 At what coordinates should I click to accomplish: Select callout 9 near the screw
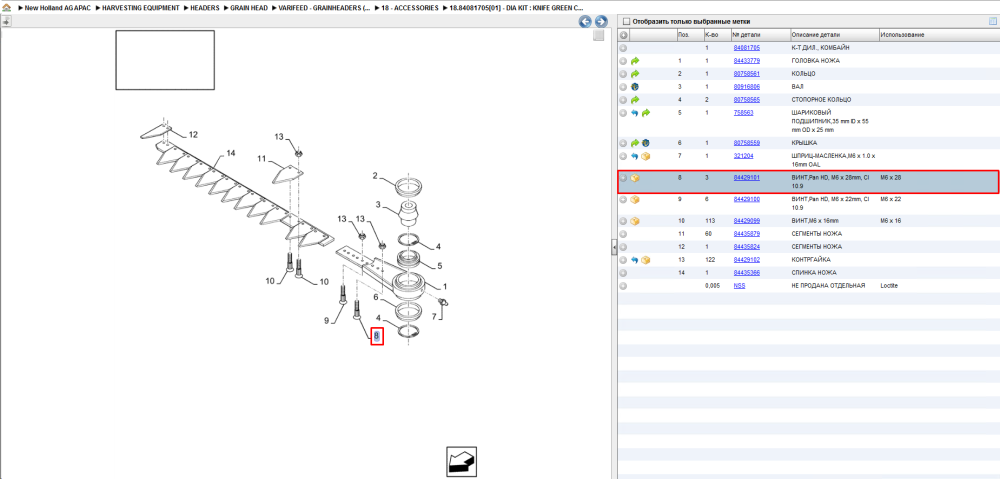326,321
